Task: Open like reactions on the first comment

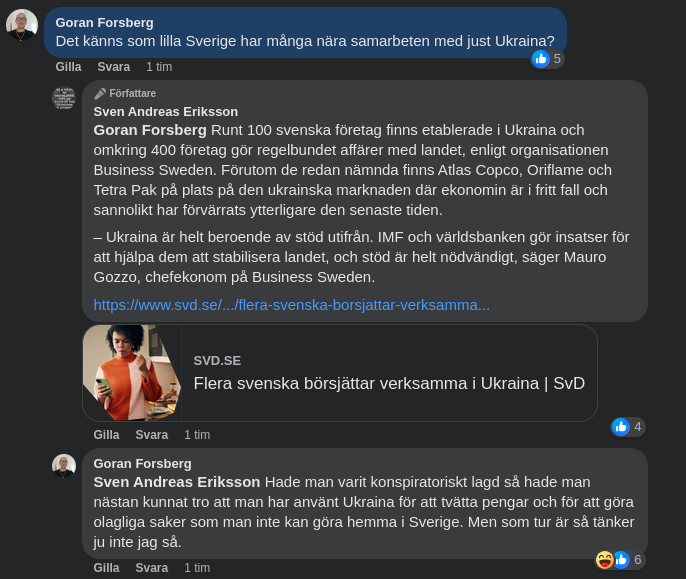Action: click(x=548, y=59)
